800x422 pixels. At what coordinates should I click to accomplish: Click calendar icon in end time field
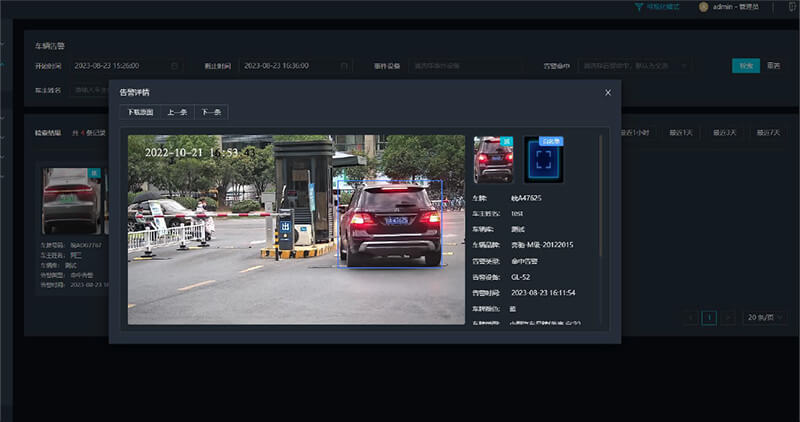click(x=344, y=66)
